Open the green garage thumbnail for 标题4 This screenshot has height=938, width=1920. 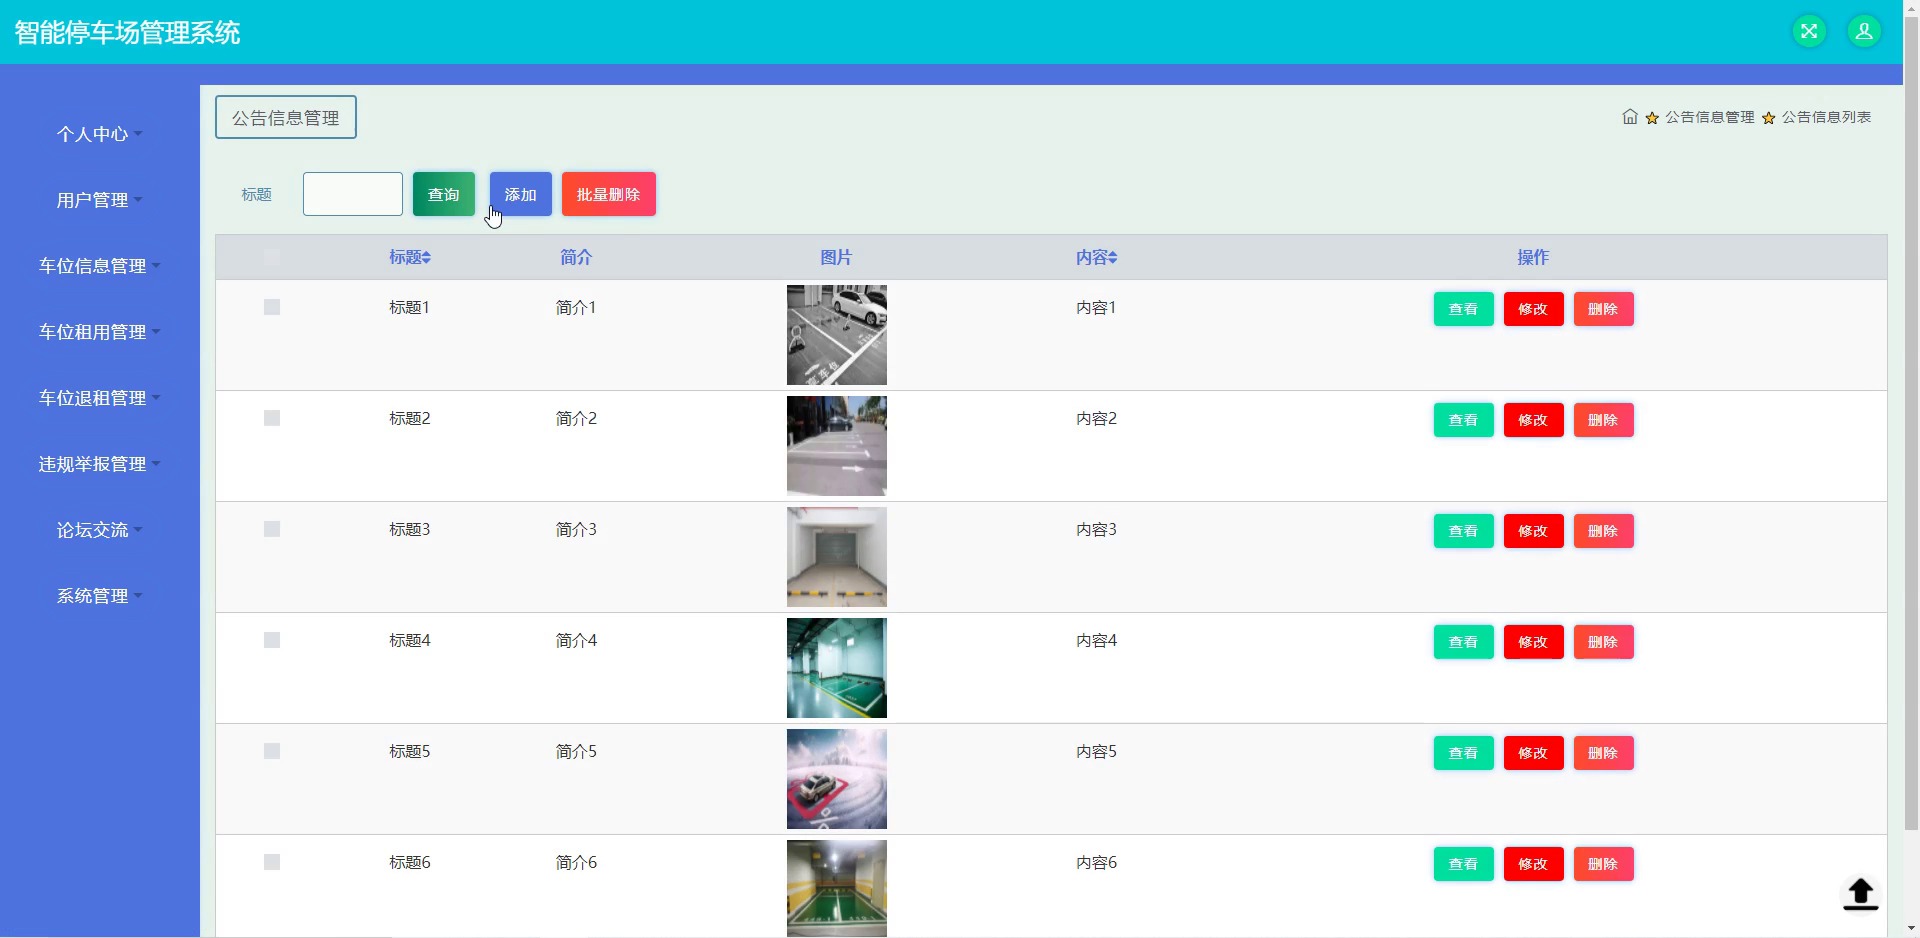[837, 668]
